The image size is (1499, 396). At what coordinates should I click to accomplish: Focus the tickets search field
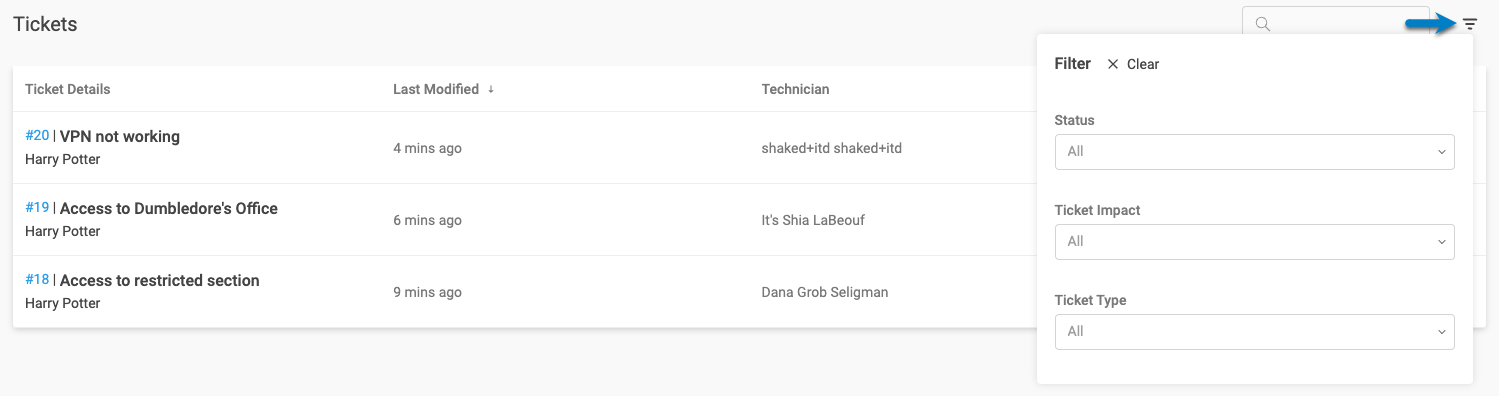pyautogui.click(x=1335, y=24)
